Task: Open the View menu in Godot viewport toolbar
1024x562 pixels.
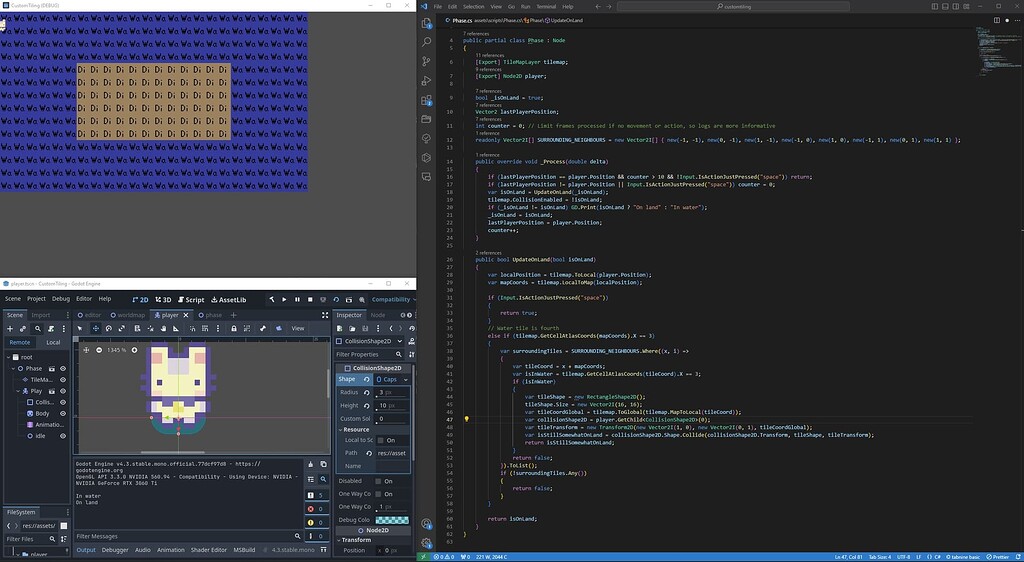Action: pos(298,328)
